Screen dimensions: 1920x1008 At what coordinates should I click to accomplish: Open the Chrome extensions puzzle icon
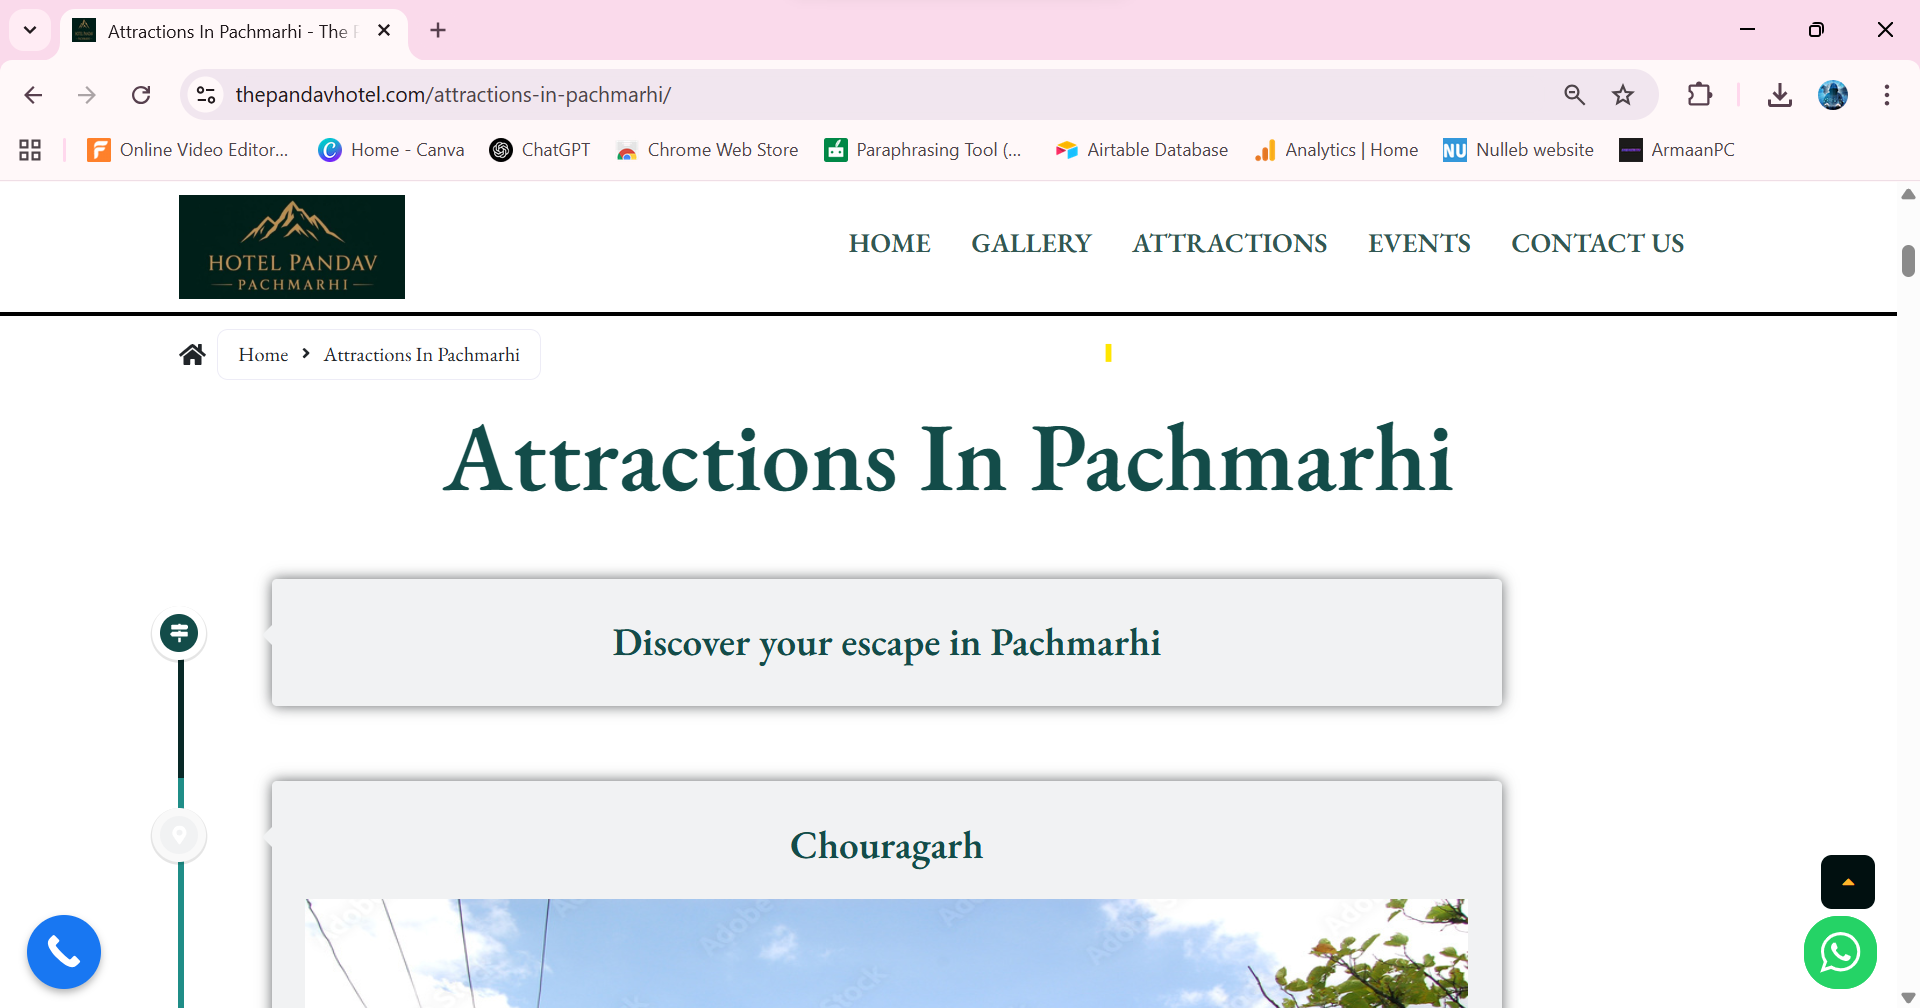(x=1699, y=95)
